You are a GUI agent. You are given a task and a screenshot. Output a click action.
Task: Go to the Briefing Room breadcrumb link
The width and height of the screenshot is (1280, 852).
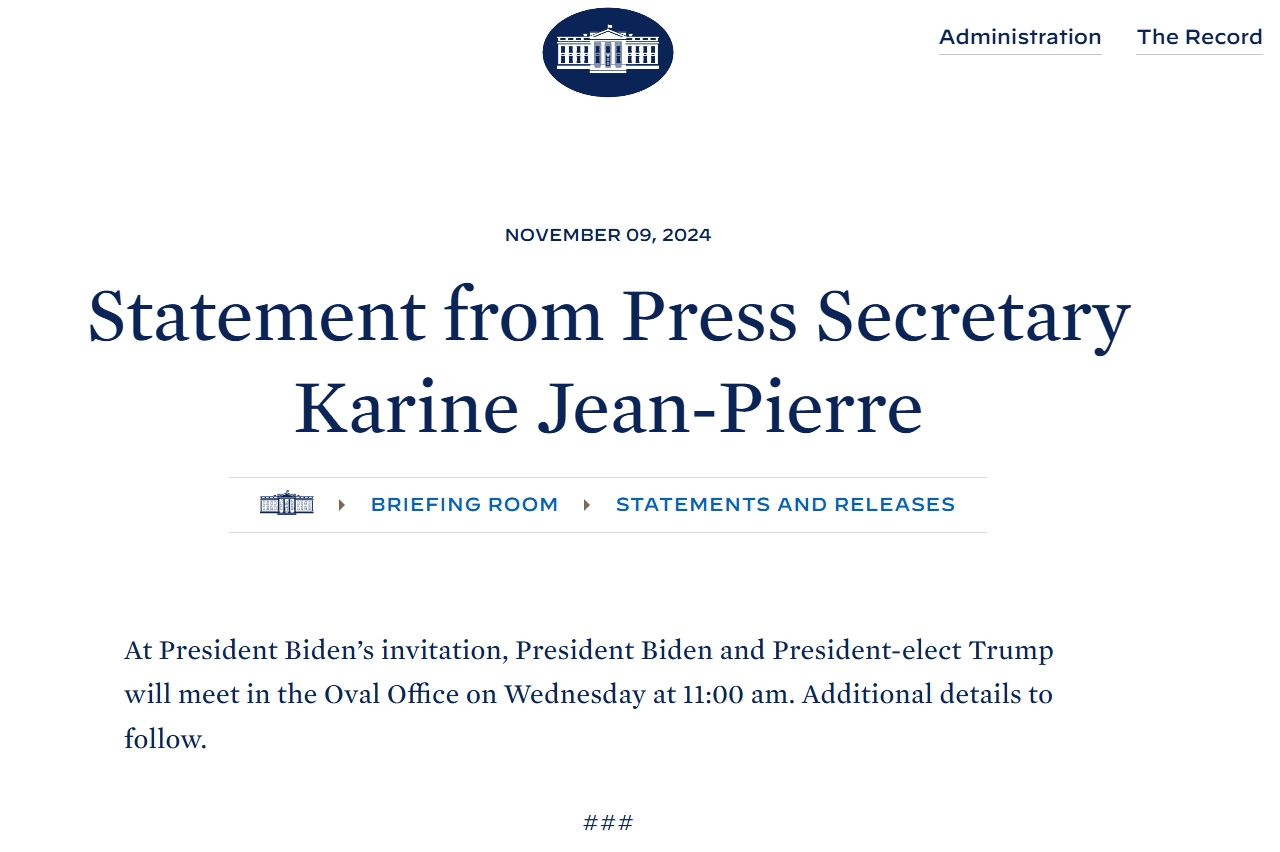tap(464, 505)
